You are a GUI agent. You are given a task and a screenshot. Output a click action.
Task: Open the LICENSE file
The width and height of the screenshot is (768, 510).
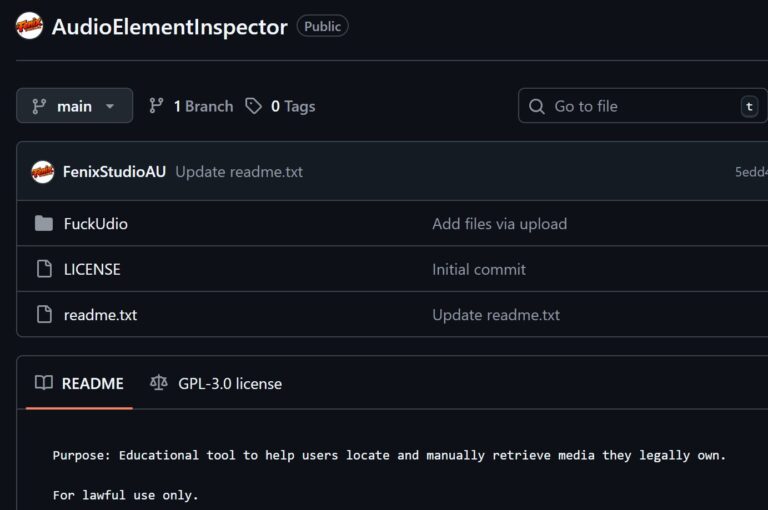[x=92, y=269]
